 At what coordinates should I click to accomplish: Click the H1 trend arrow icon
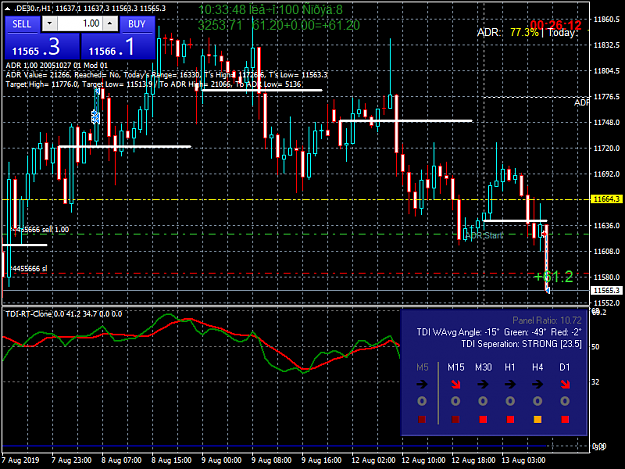[510, 384]
